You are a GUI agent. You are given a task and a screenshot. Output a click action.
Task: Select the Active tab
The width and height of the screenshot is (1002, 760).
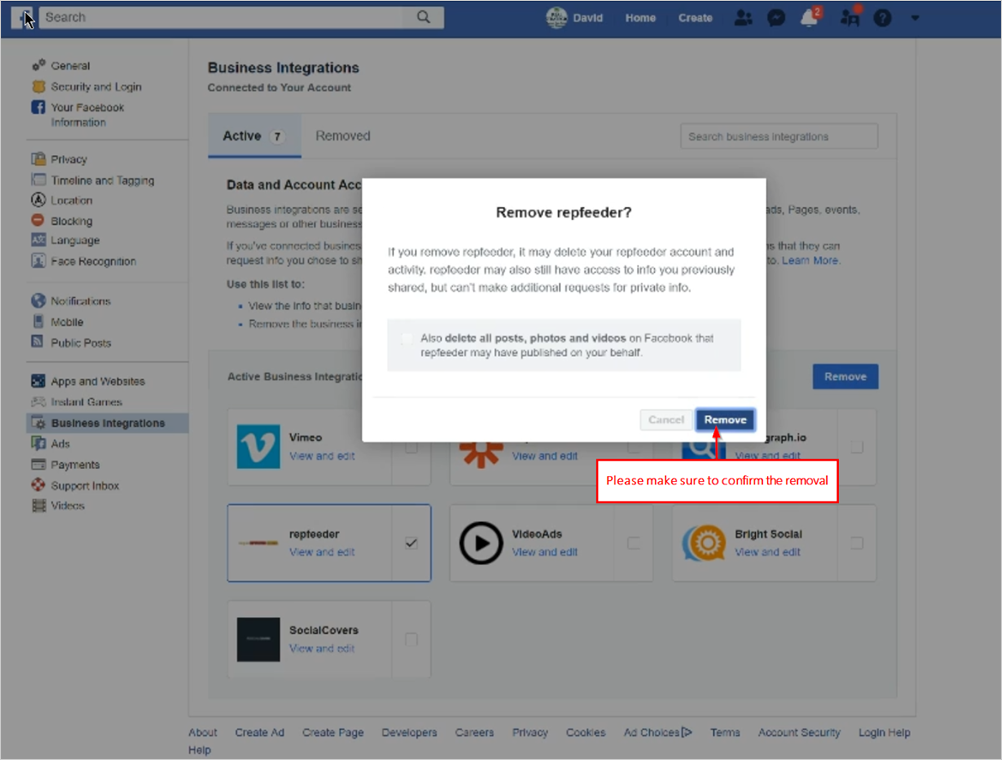coord(242,136)
